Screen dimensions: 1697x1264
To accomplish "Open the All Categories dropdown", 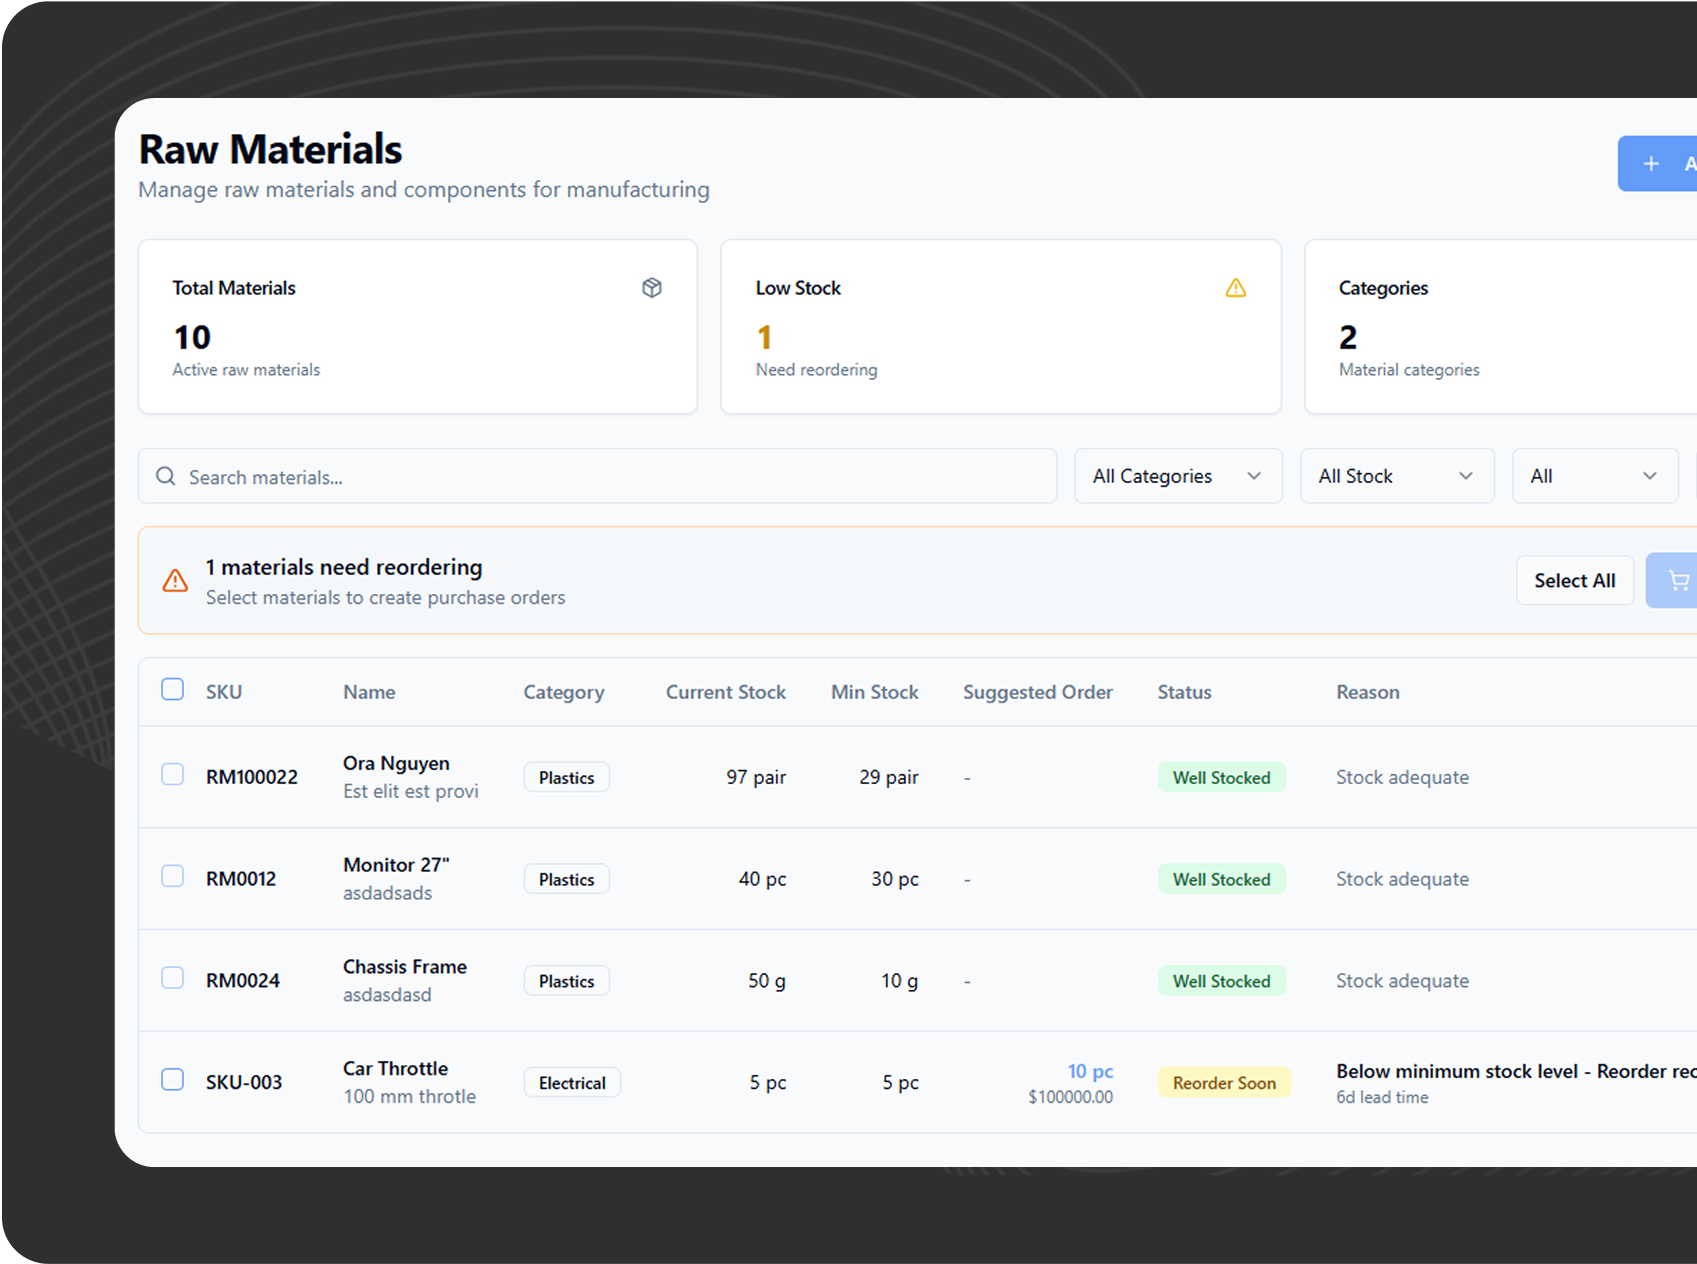I will 1177,476.
